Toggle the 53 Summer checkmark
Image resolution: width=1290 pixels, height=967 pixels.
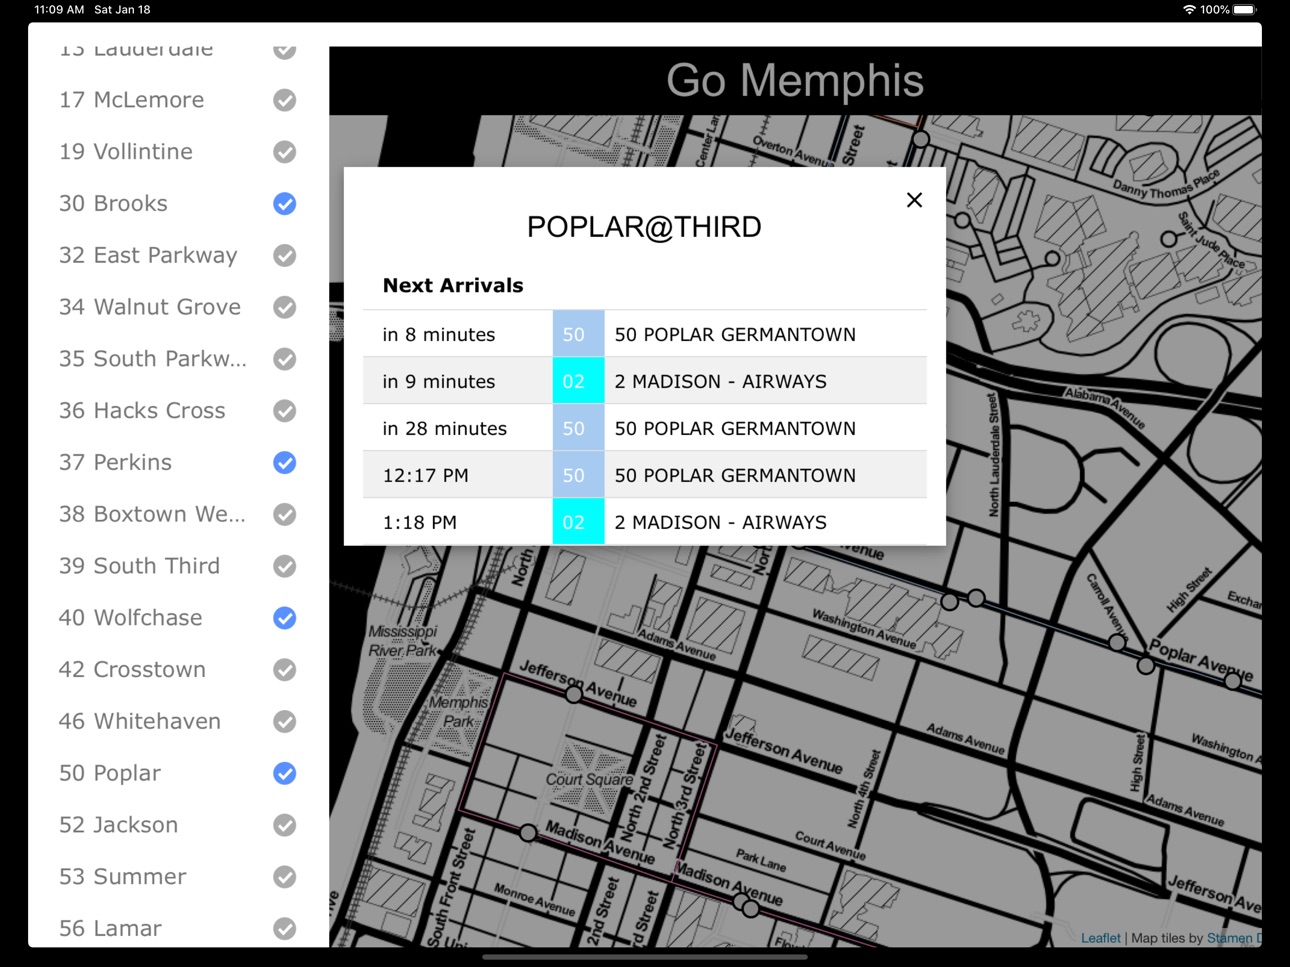(285, 877)
